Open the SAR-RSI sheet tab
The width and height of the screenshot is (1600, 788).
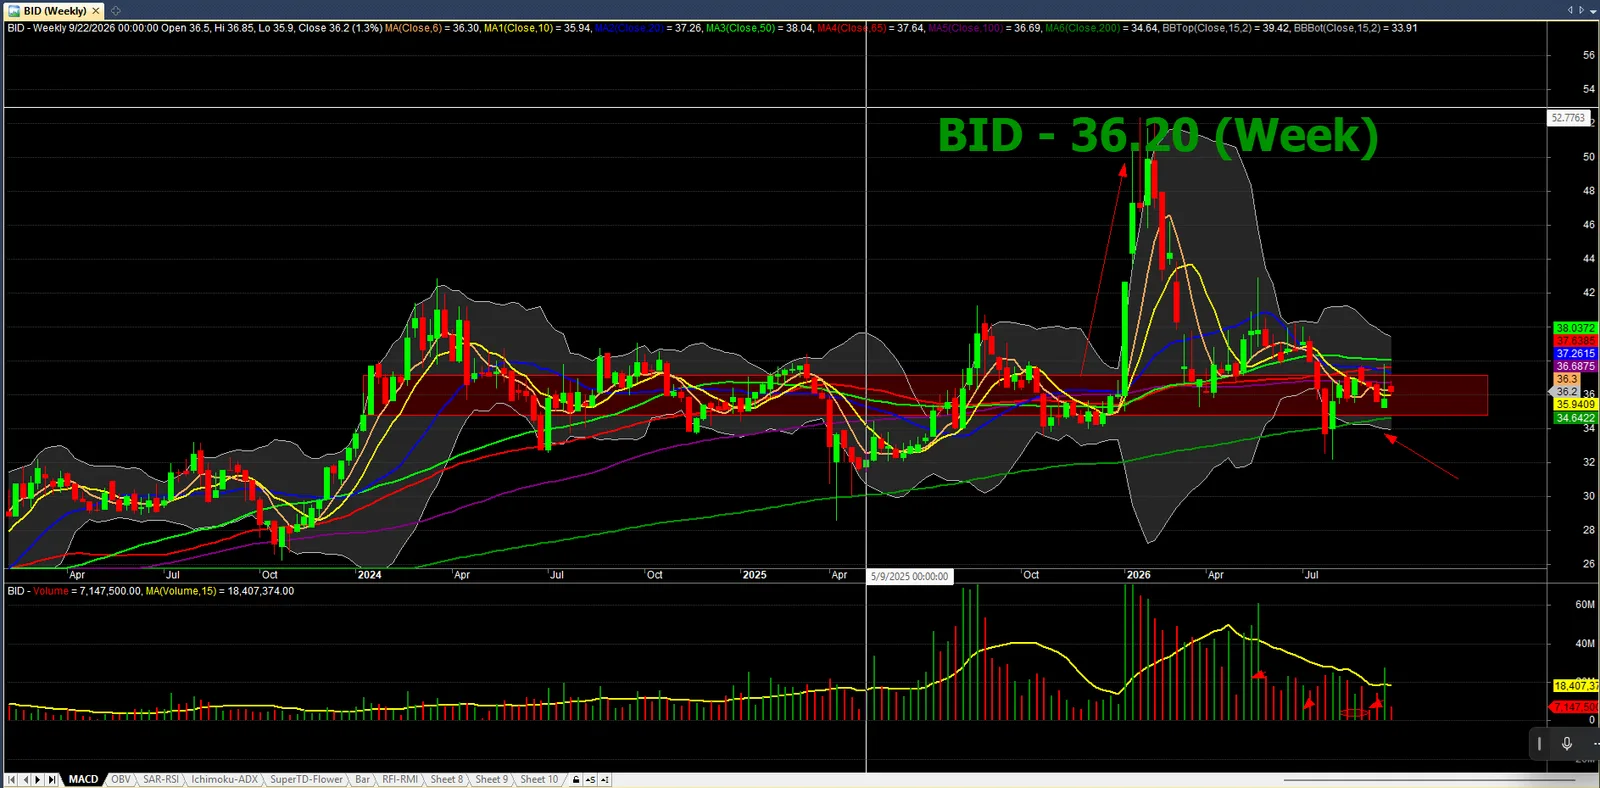click(160, 780)
